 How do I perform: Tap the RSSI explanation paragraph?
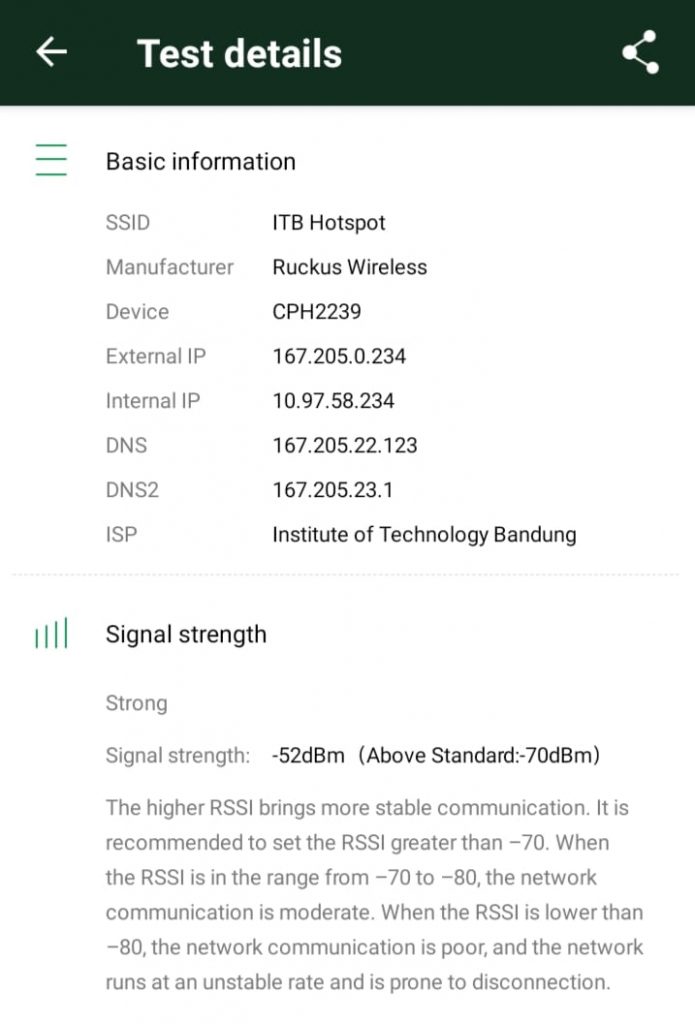[x=374, y=895]
